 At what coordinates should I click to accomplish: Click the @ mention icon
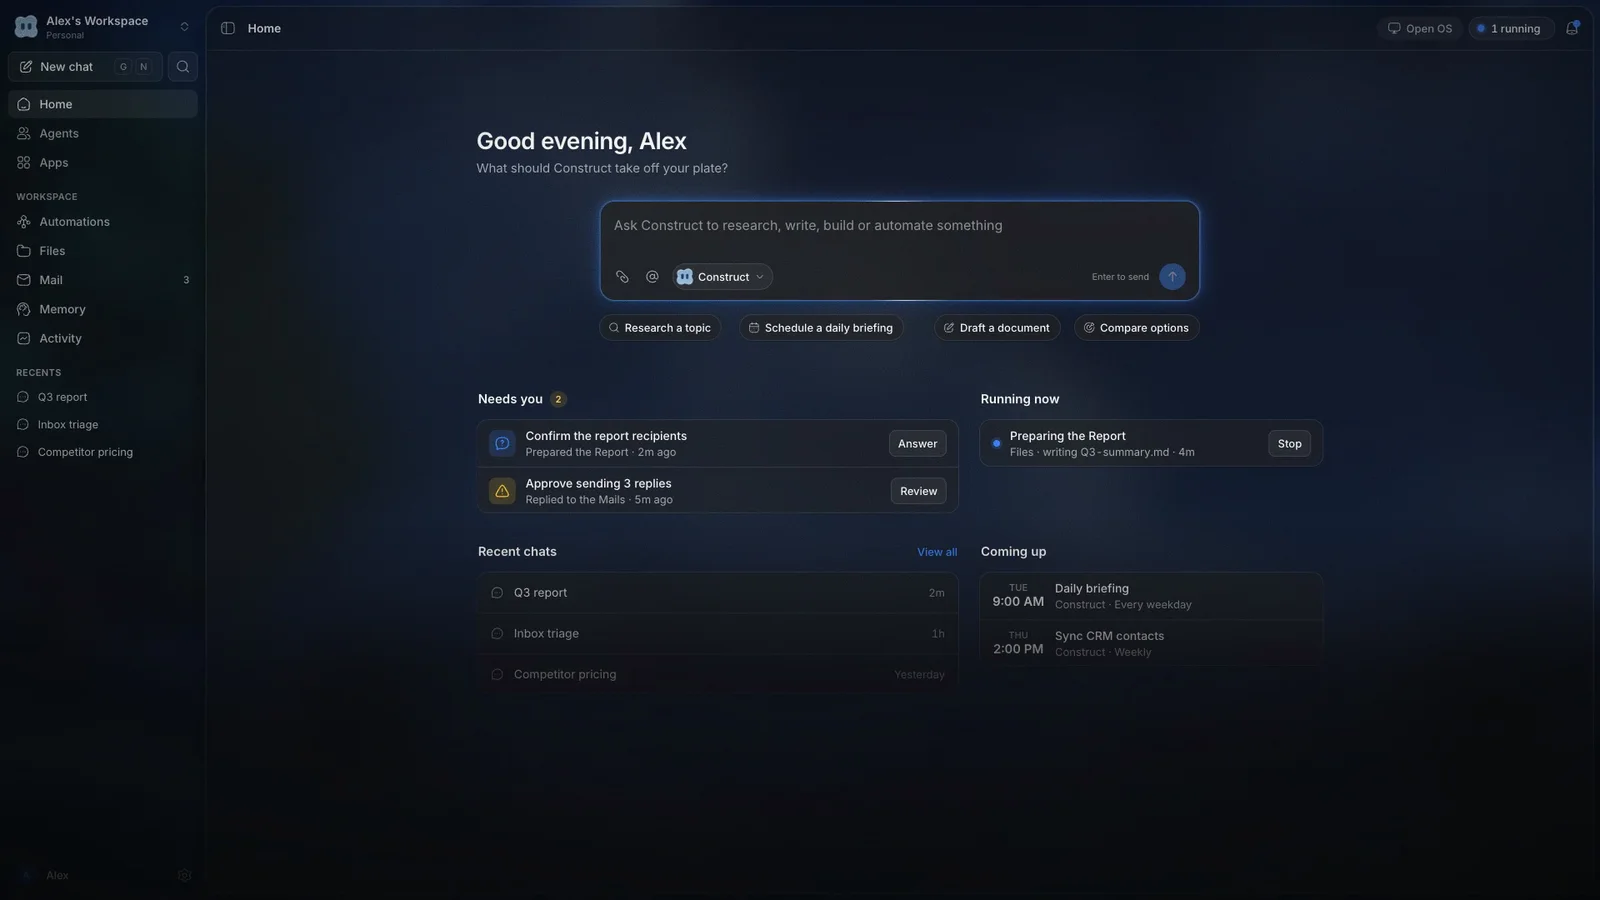[x=652, y=277]
